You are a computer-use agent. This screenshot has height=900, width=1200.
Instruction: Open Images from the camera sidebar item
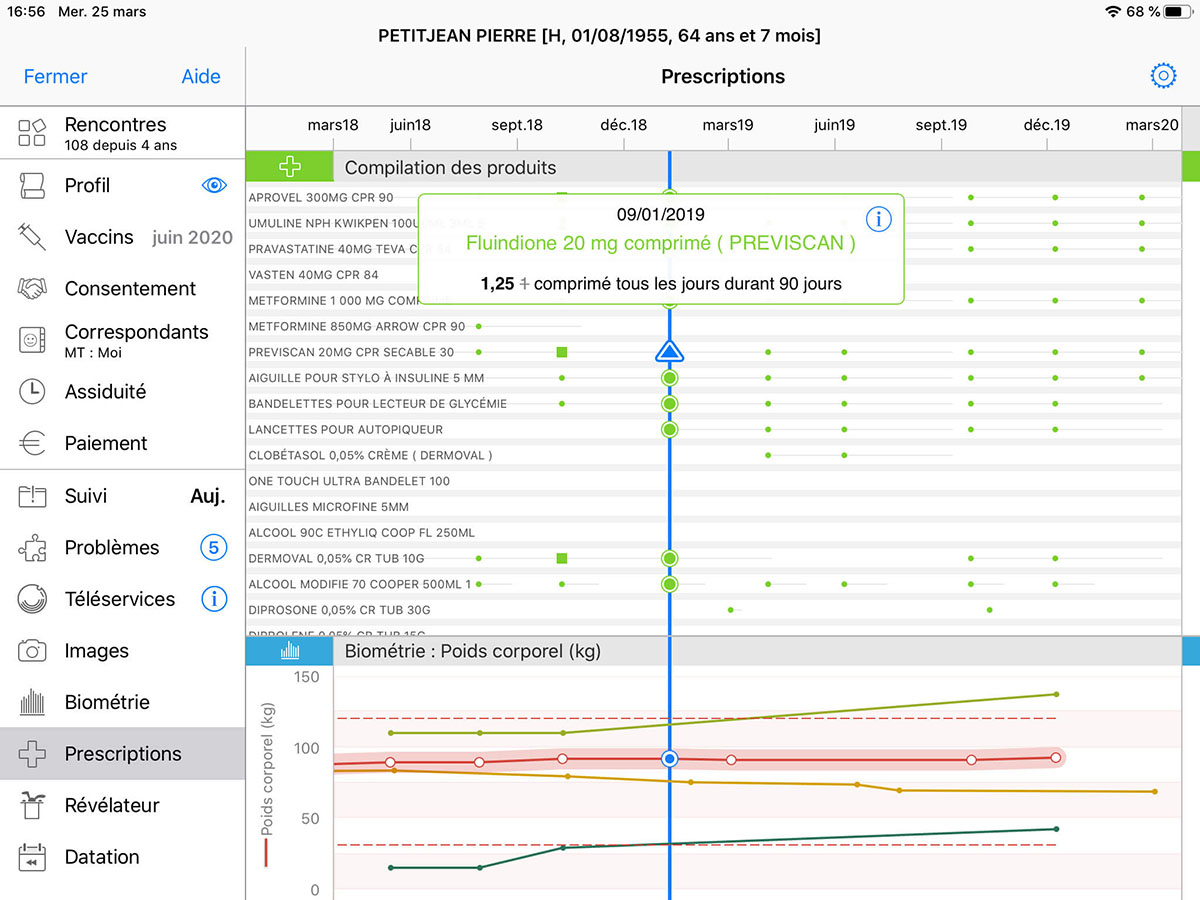point(96,651)
